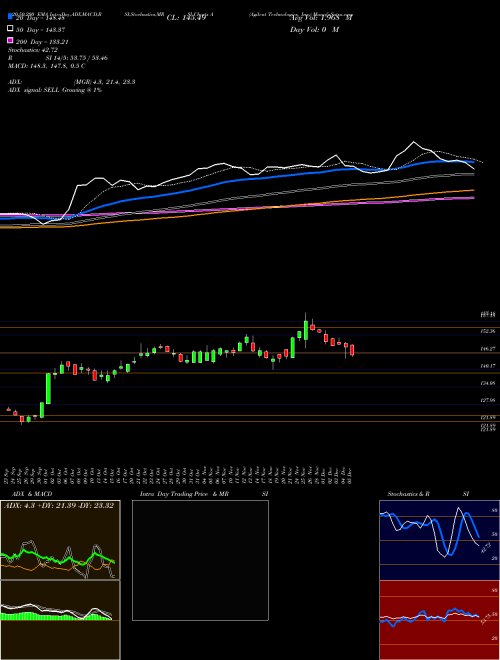500x660 pixels.
Task: Click the large green candle on 01 Oct
Action: pos(48,389)
